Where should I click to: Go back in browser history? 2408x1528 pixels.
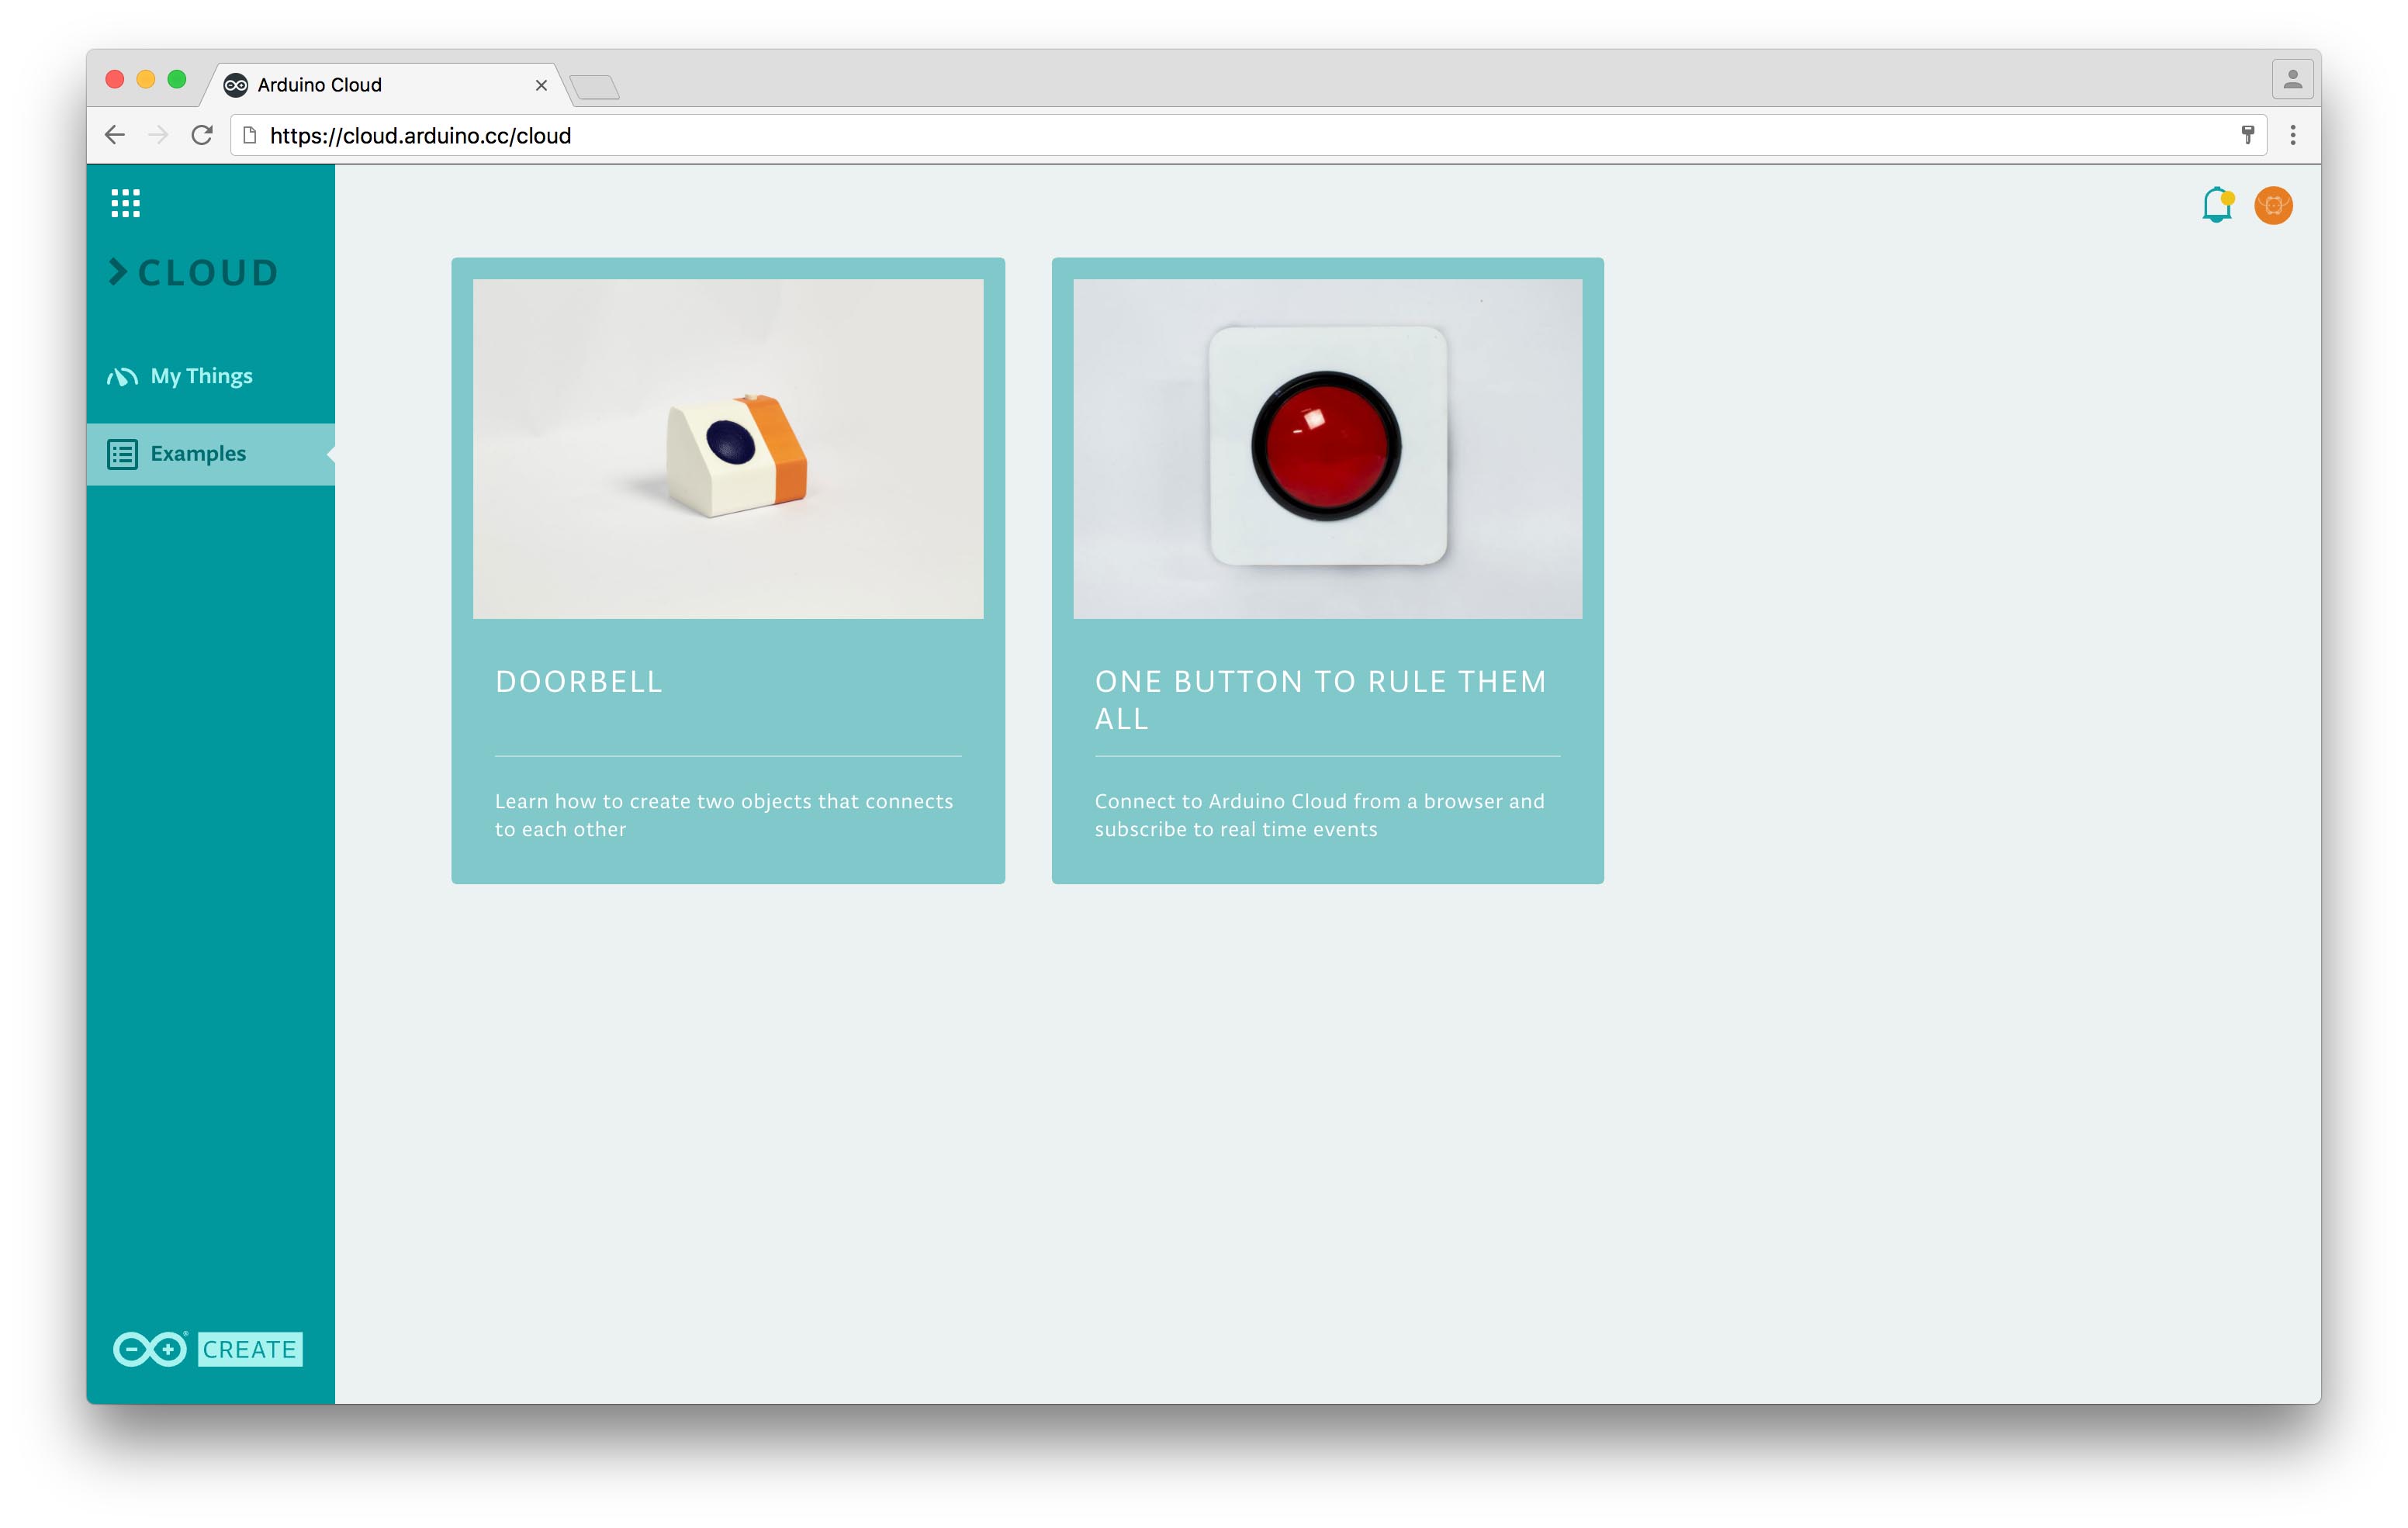115,135
